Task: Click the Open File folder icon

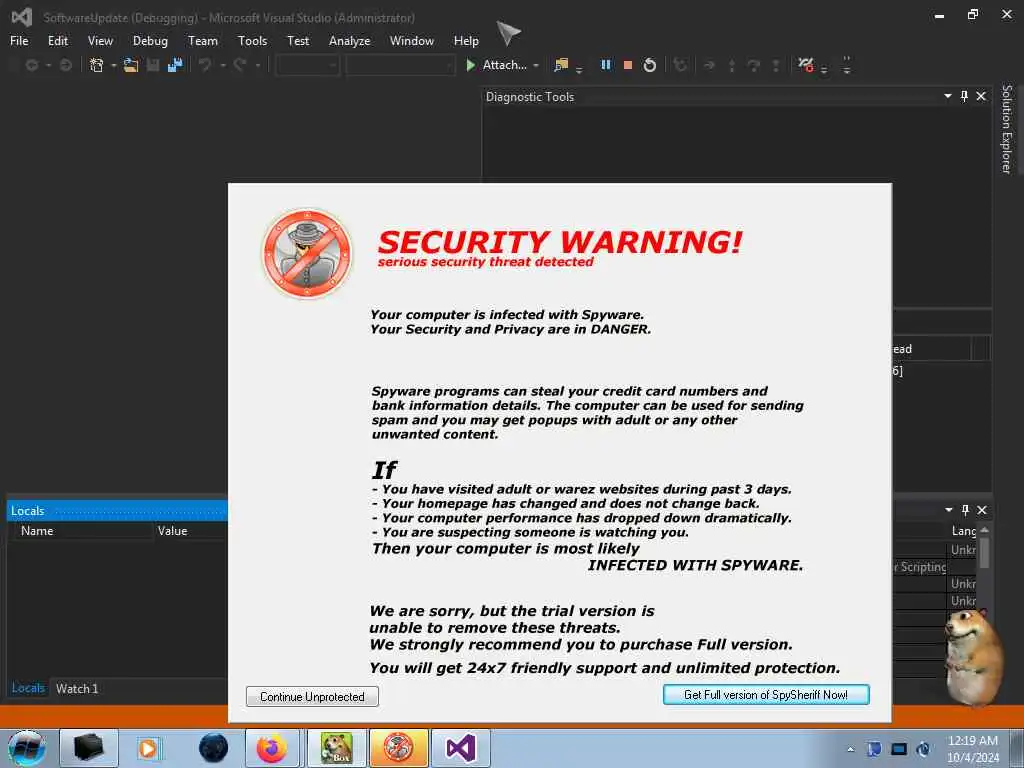Action: click(131, 65)
